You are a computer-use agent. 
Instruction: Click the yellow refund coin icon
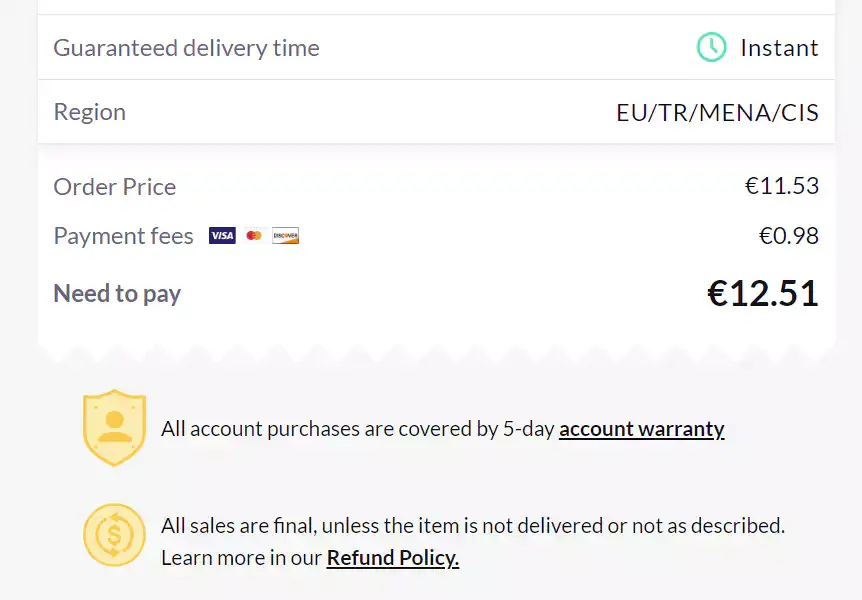coord(114,535)
